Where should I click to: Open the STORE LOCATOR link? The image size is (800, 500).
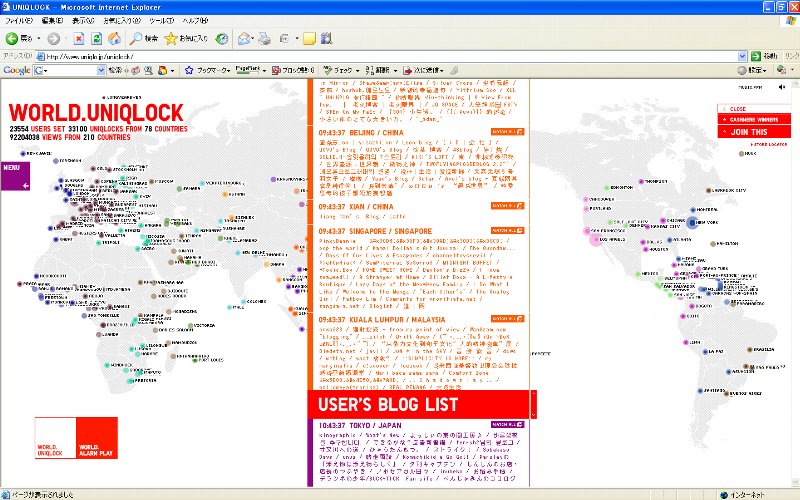tap(768, 144)
